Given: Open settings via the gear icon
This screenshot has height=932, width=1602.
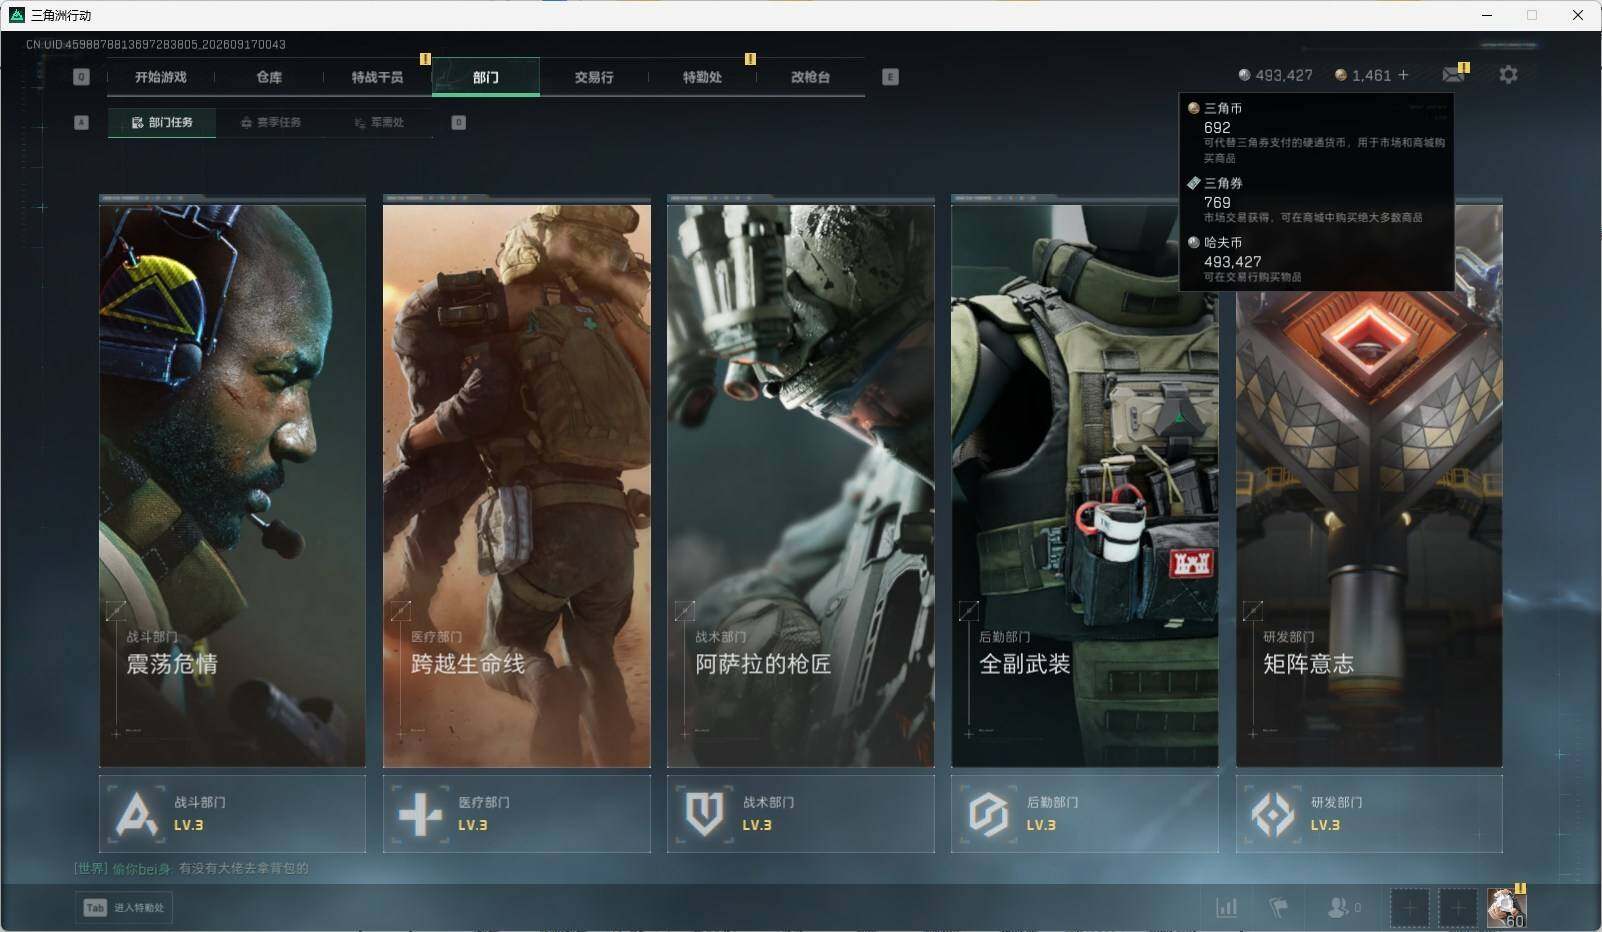Looking at the screenshot, I should coord(1508,75).
